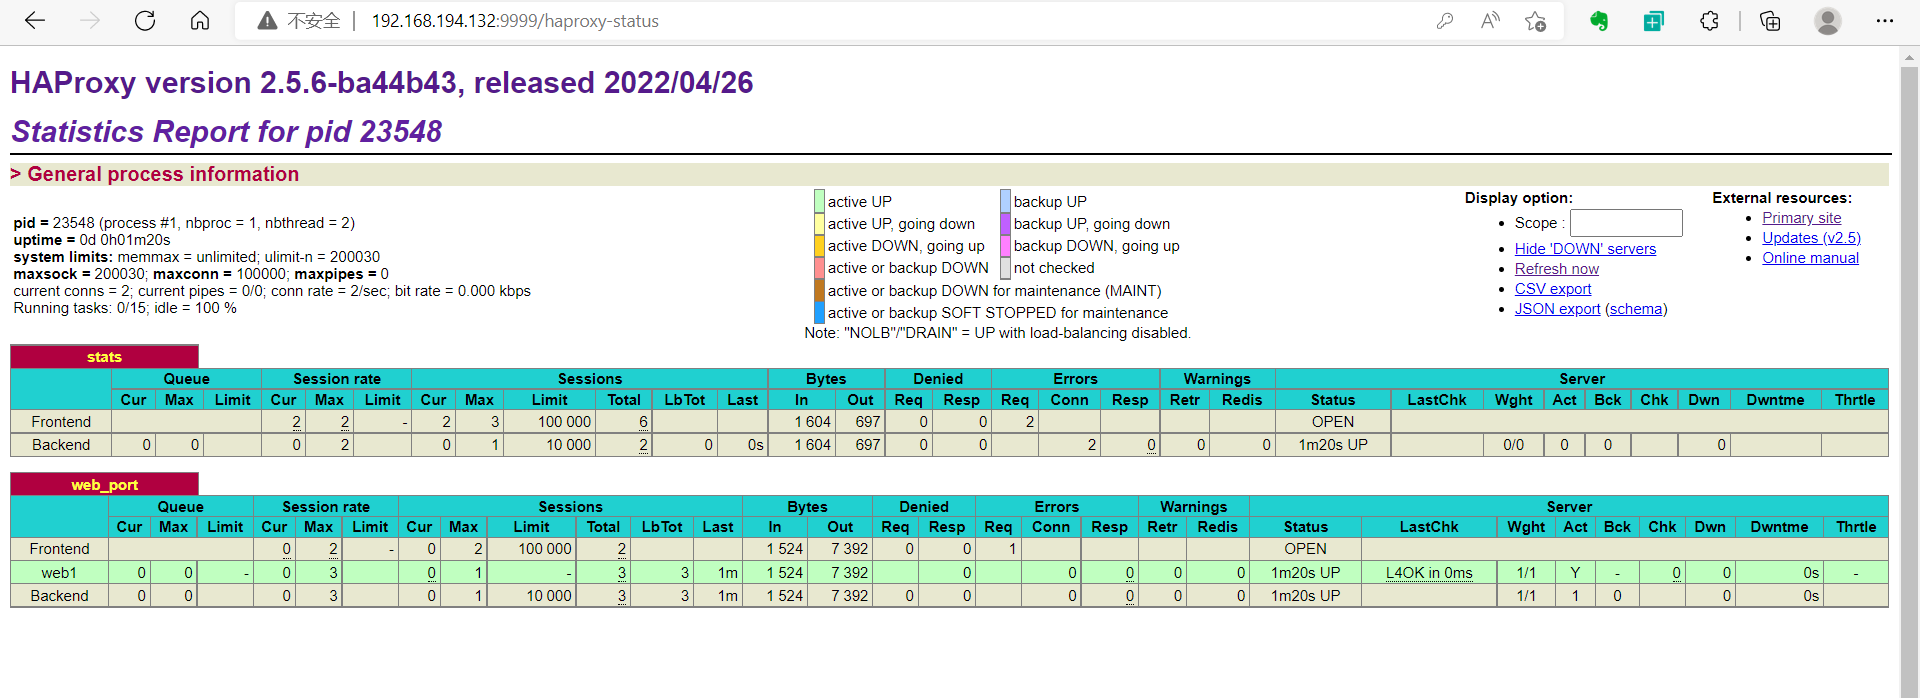Click the active UP legend color box
This screenshot has width=1920, height=698.
(819, 201)
